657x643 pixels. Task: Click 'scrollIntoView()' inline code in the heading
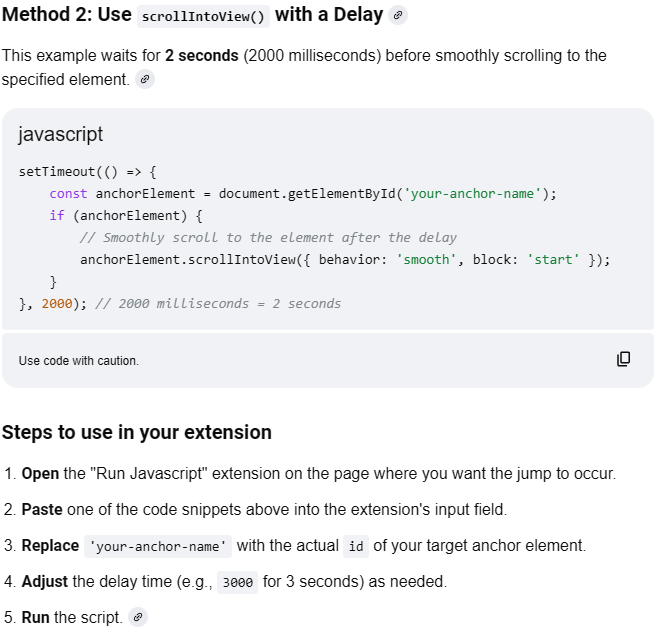pyautogui.click(x=203, y=17)
